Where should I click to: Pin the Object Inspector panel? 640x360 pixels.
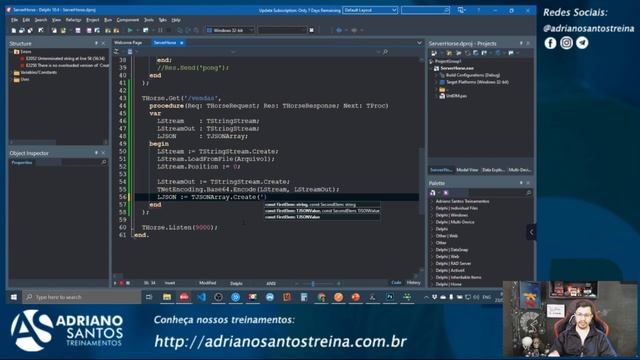pyautogui.click(x=97, y=153)
